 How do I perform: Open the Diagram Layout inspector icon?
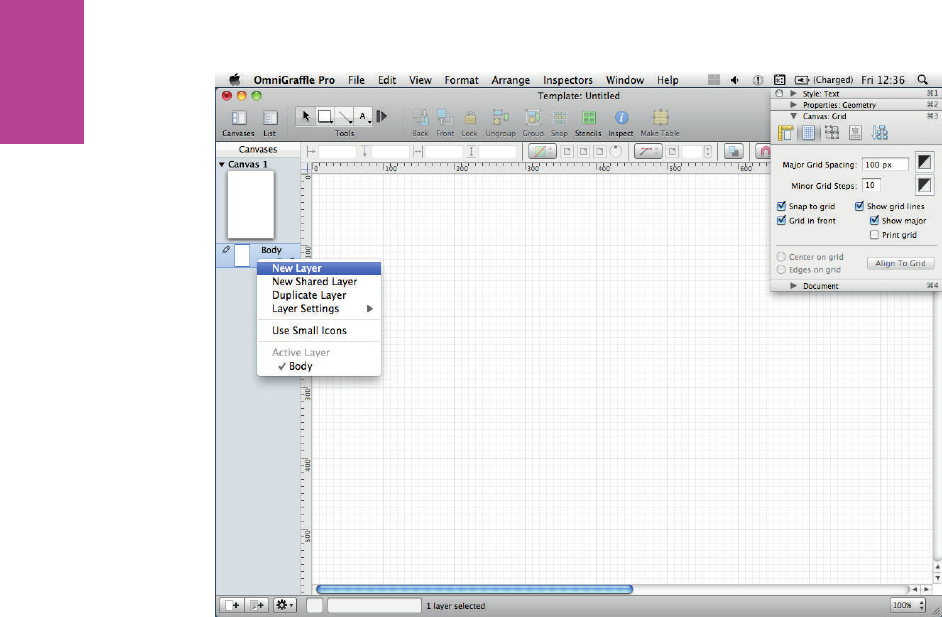880,133
